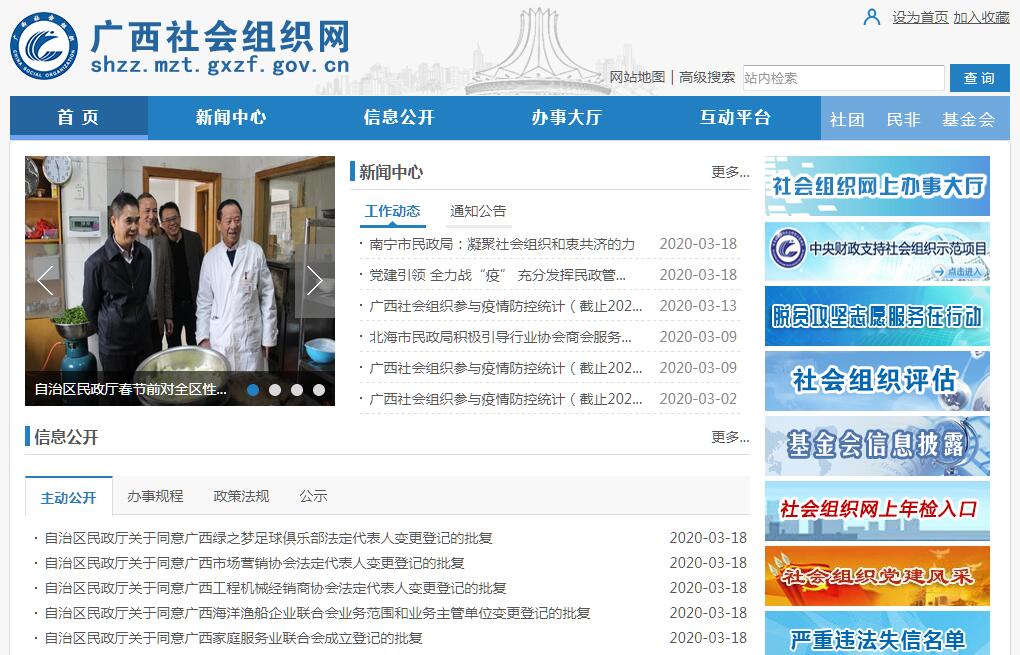Expand 新闻中心 section via 更多 link
The image size is (1020, 655).
coord(730,172)
